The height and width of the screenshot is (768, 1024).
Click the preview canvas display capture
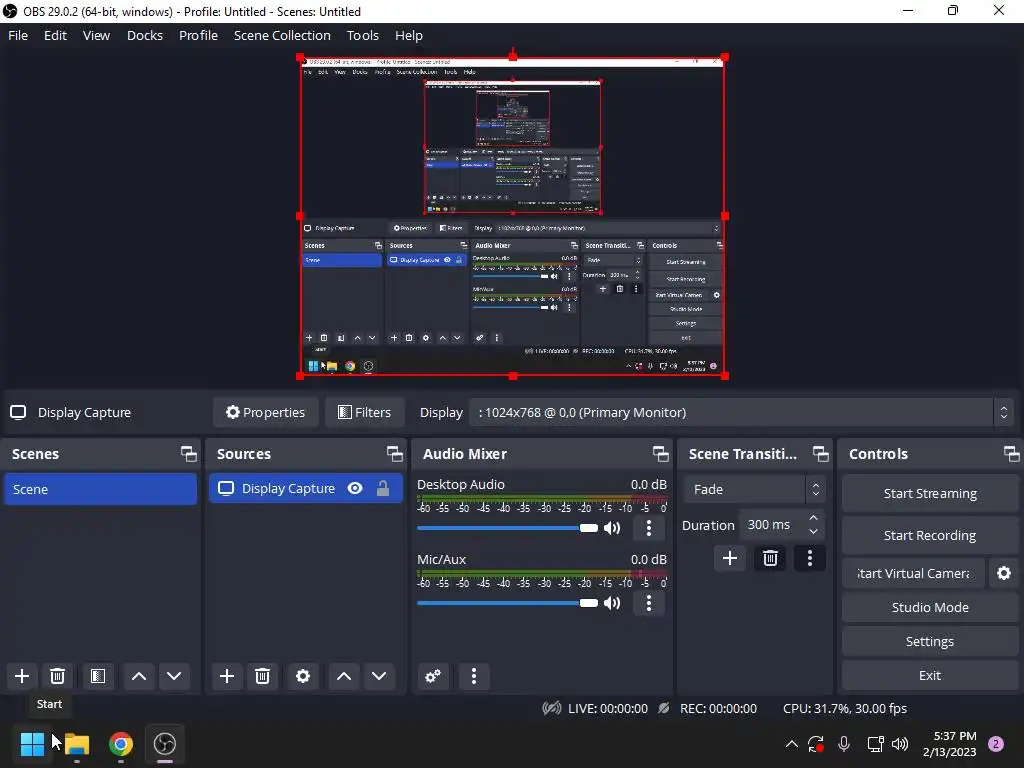[513, 216]
